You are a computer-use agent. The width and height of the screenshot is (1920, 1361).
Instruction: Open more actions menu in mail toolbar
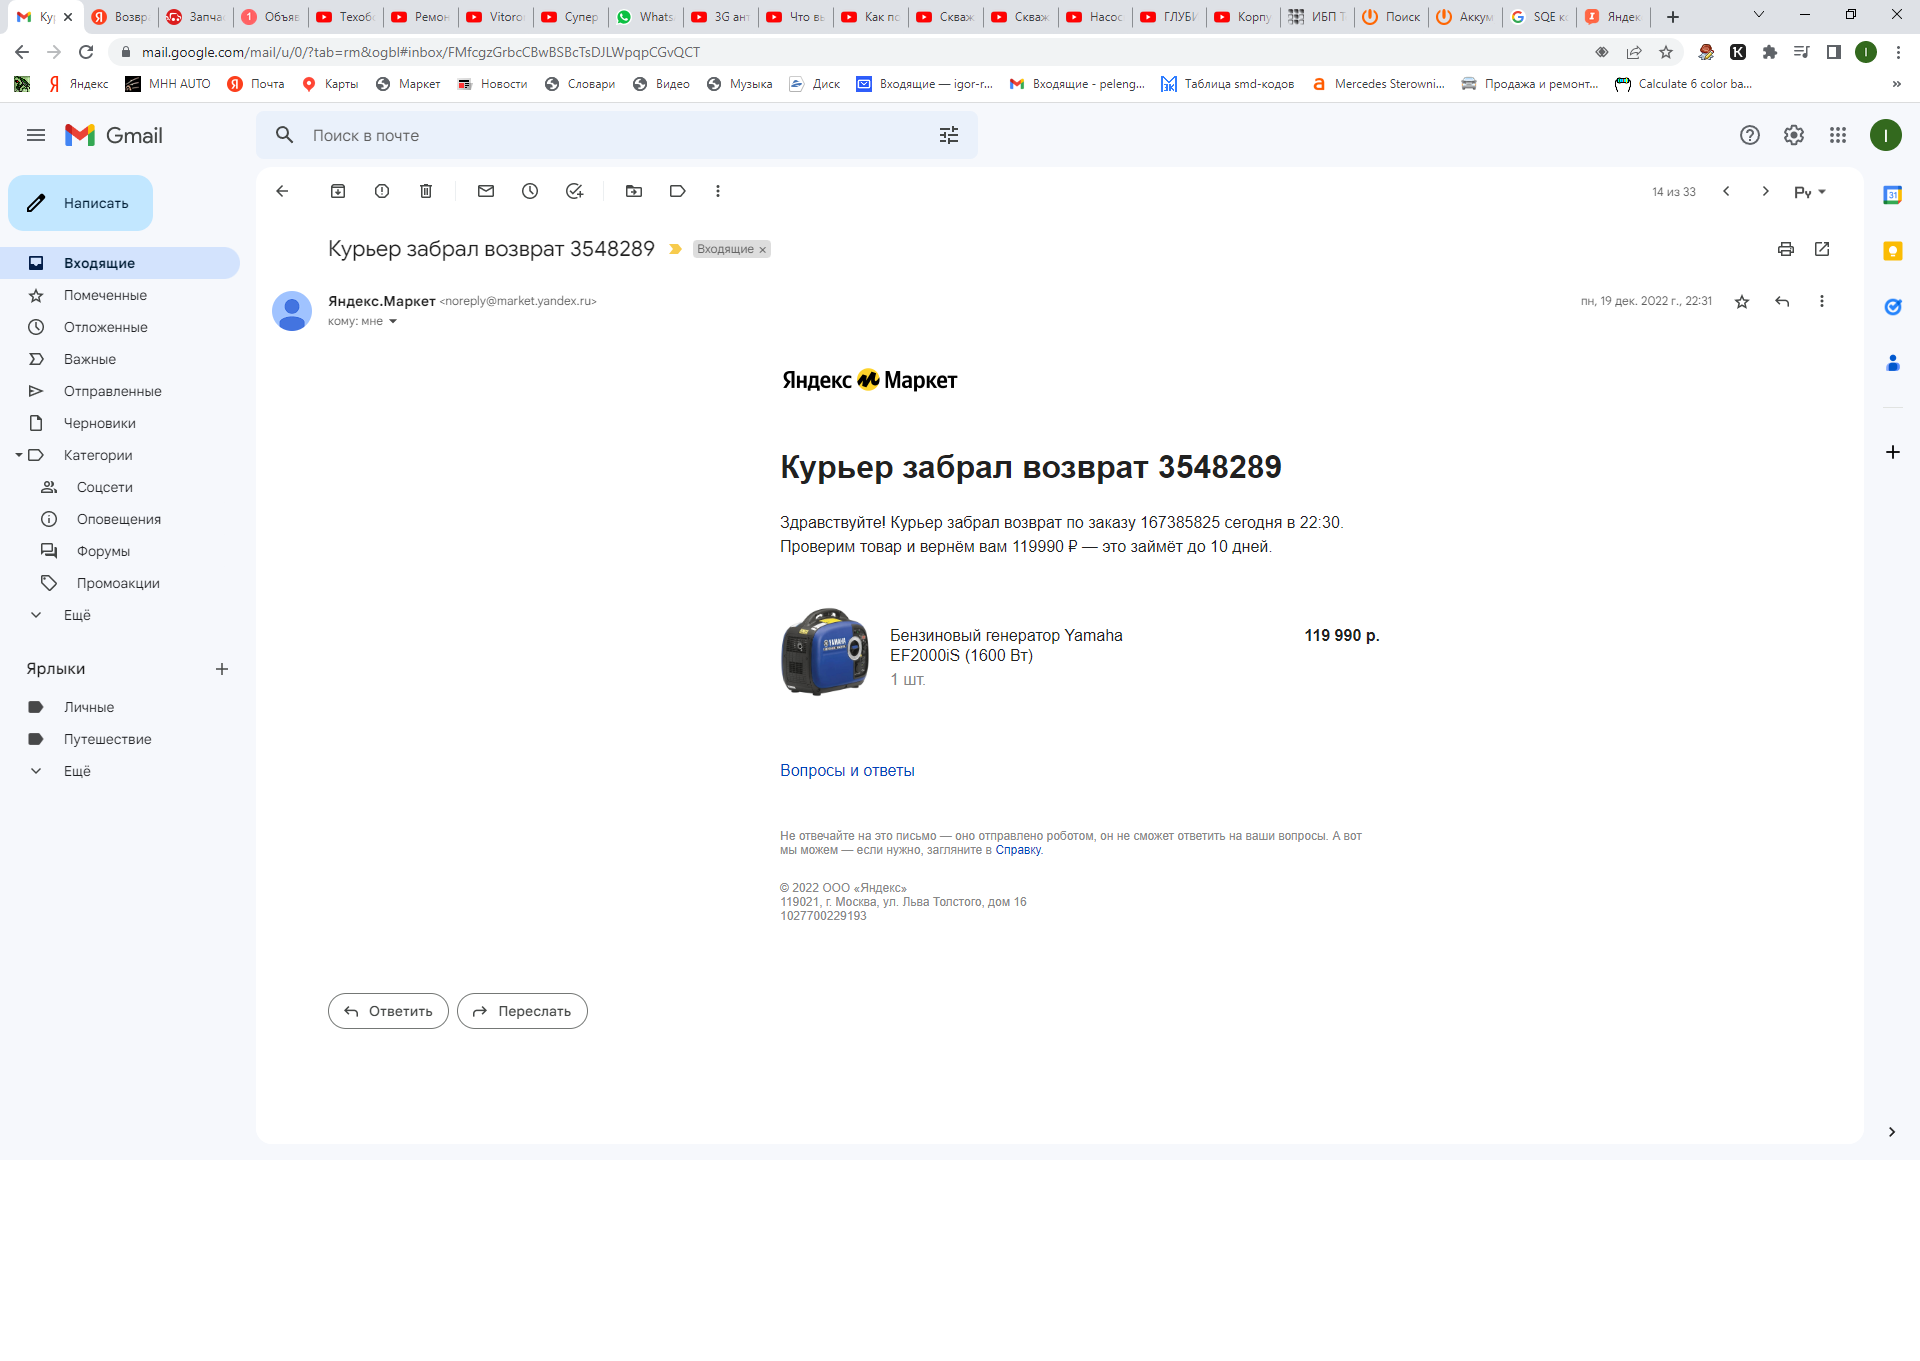(x=718, y=191)
